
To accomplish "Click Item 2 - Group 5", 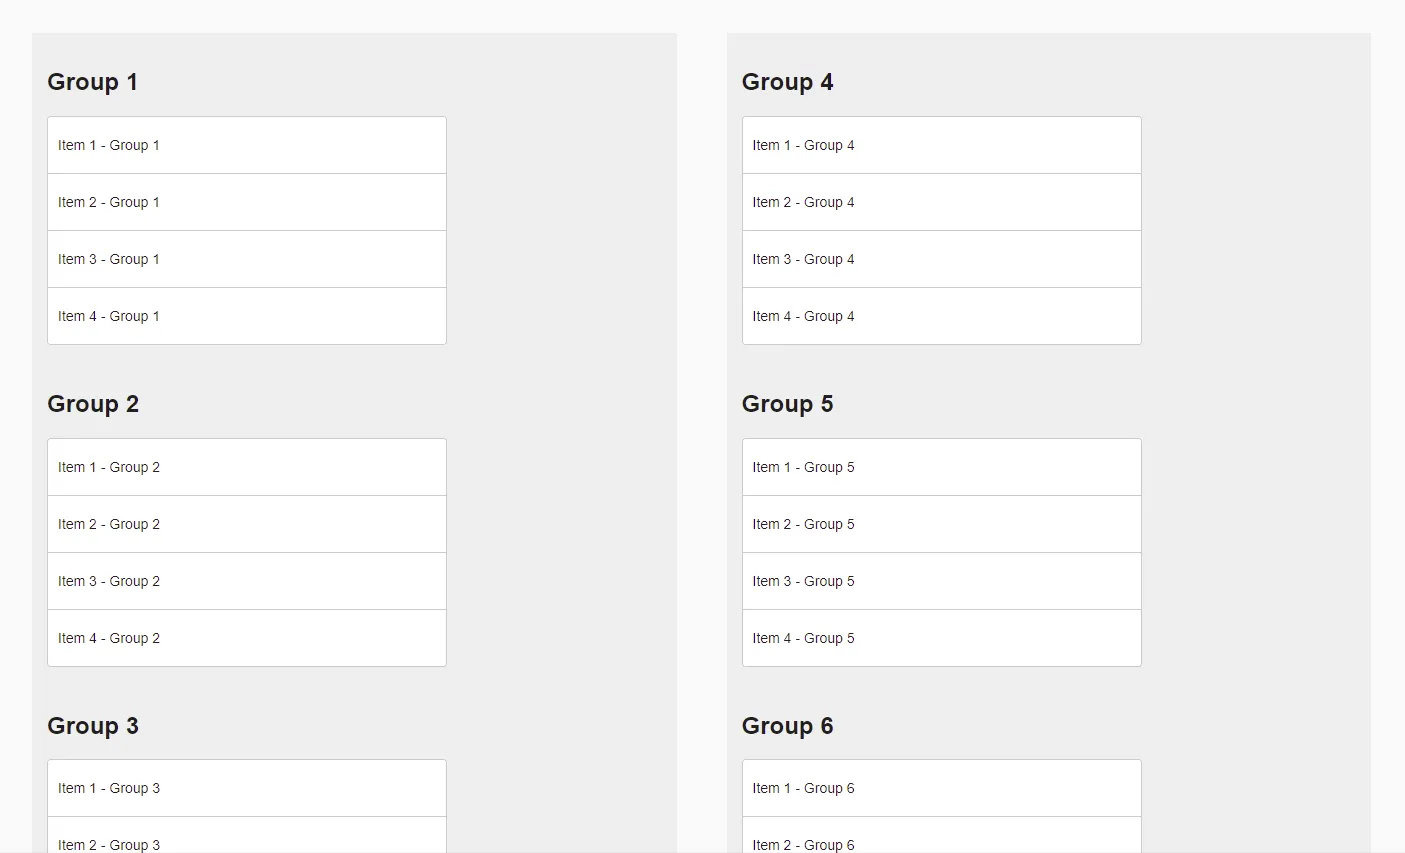I will coord(941,524).
